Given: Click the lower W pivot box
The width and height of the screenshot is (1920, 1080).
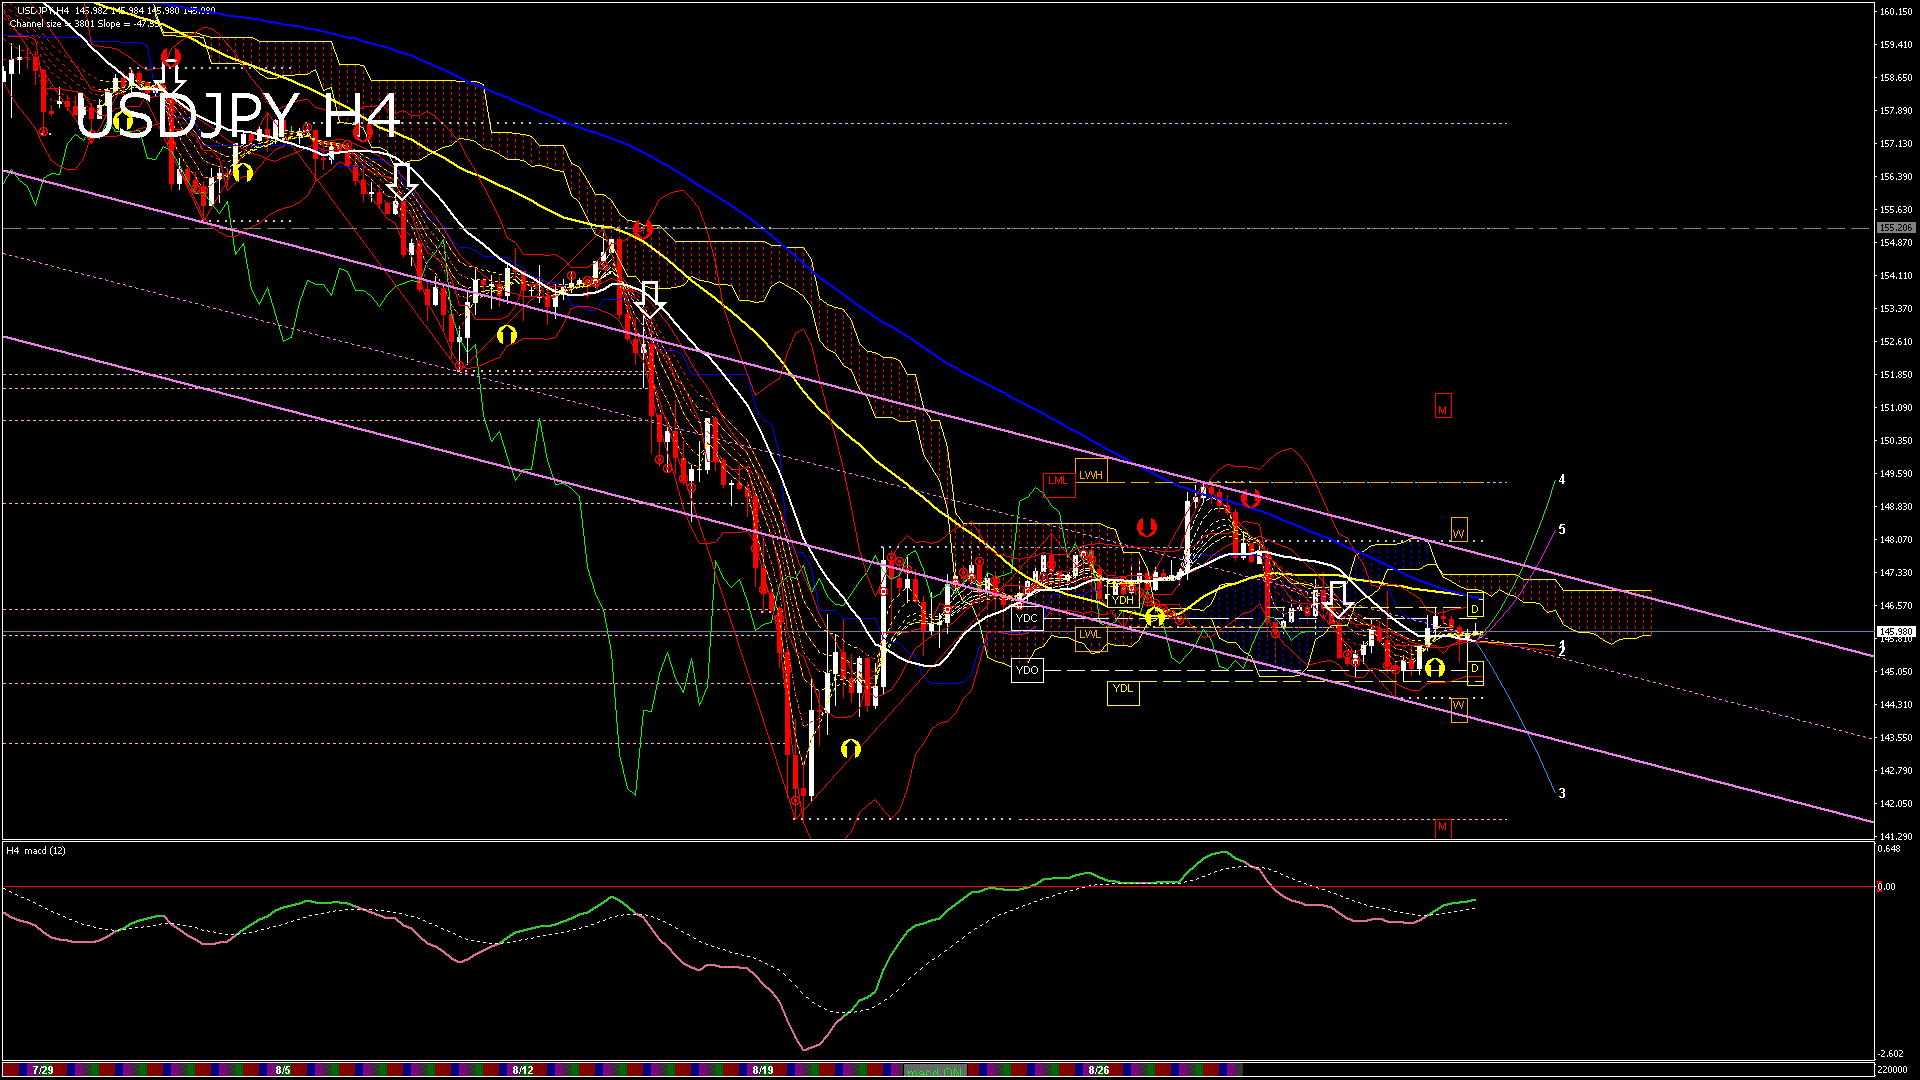Looking at the screenshot, I should [1459, 708].
